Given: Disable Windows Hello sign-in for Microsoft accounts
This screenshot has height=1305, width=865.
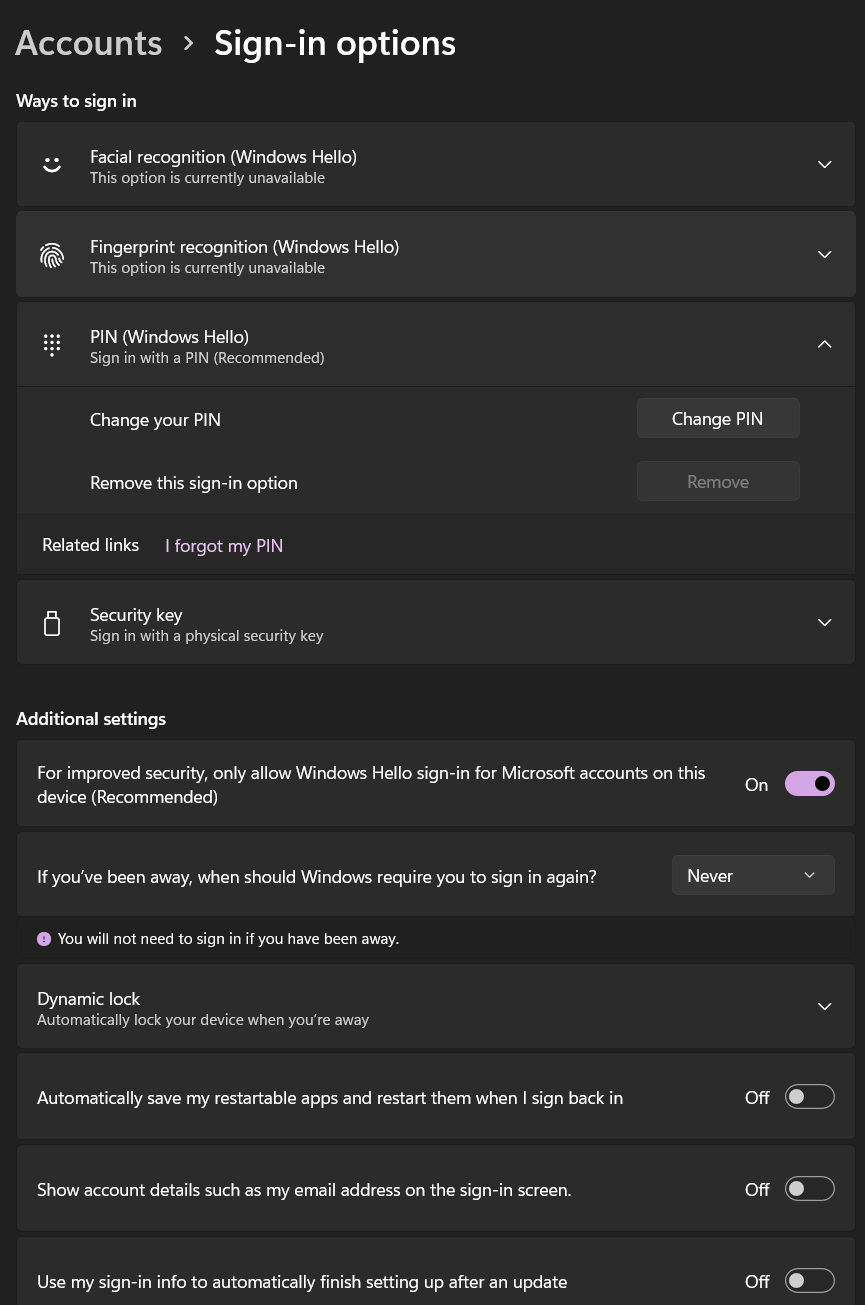Looking at the screenshot, I should [809, 783].
